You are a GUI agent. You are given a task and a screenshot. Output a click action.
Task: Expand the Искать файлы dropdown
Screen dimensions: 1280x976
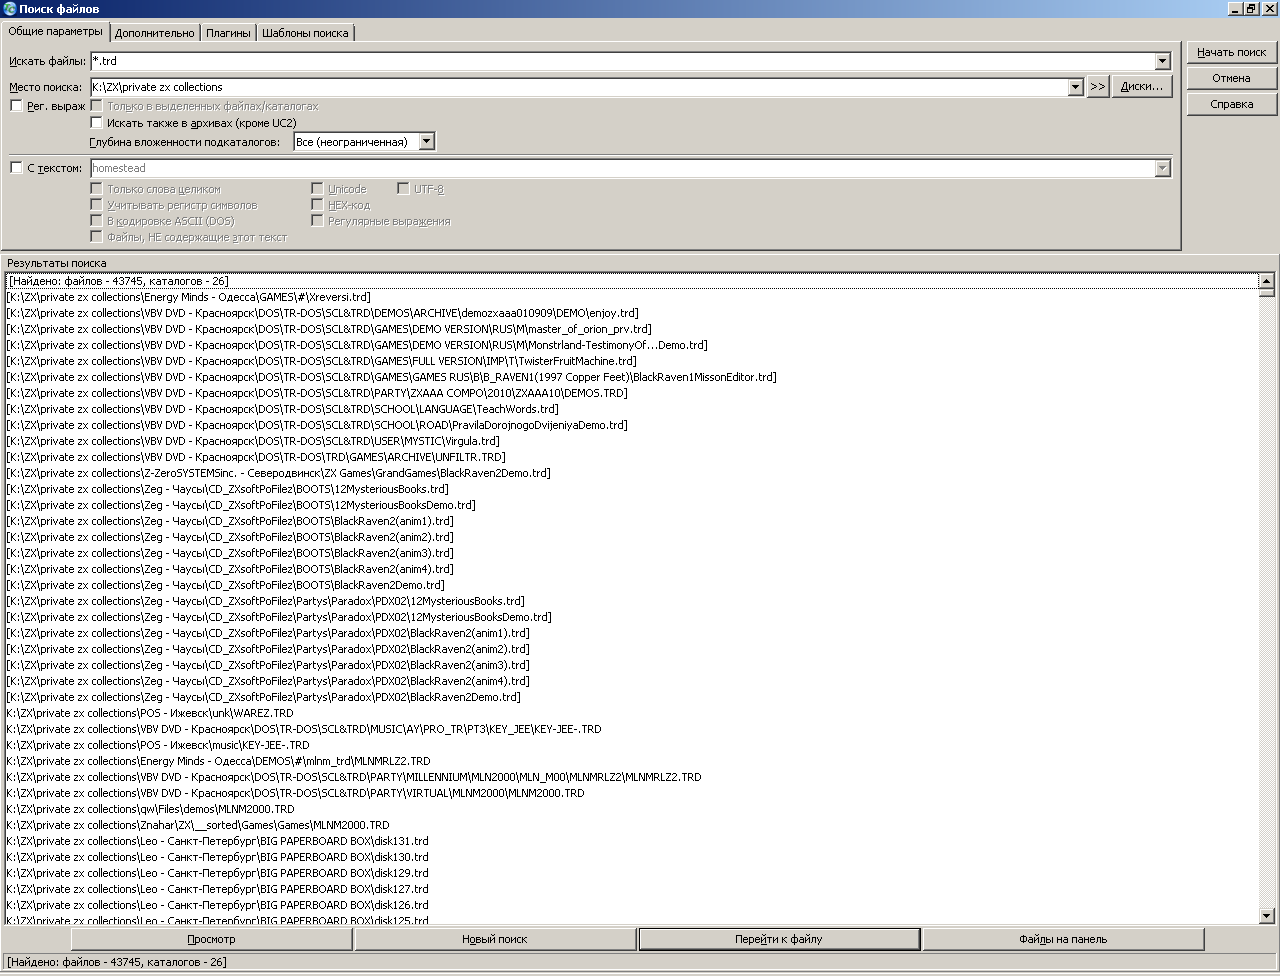1162,62
